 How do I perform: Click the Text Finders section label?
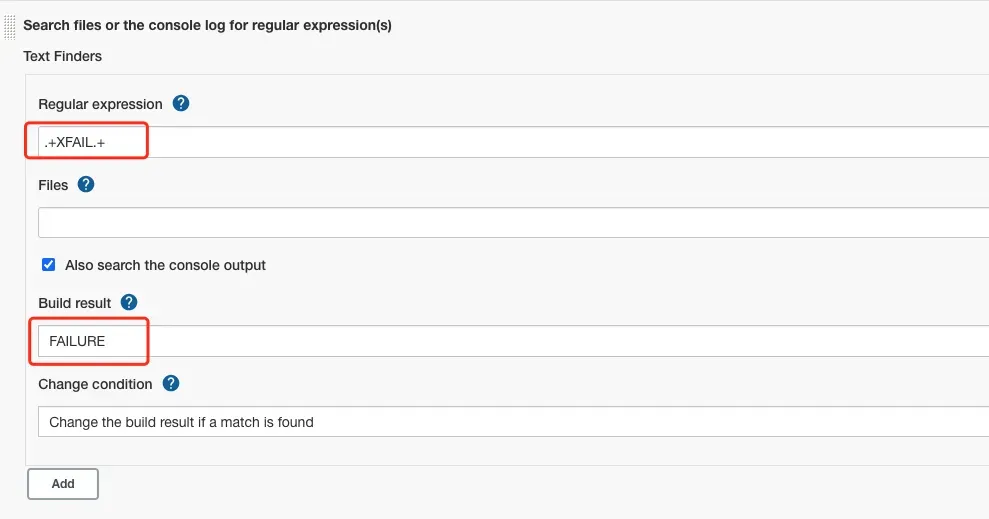coord(62,56)
